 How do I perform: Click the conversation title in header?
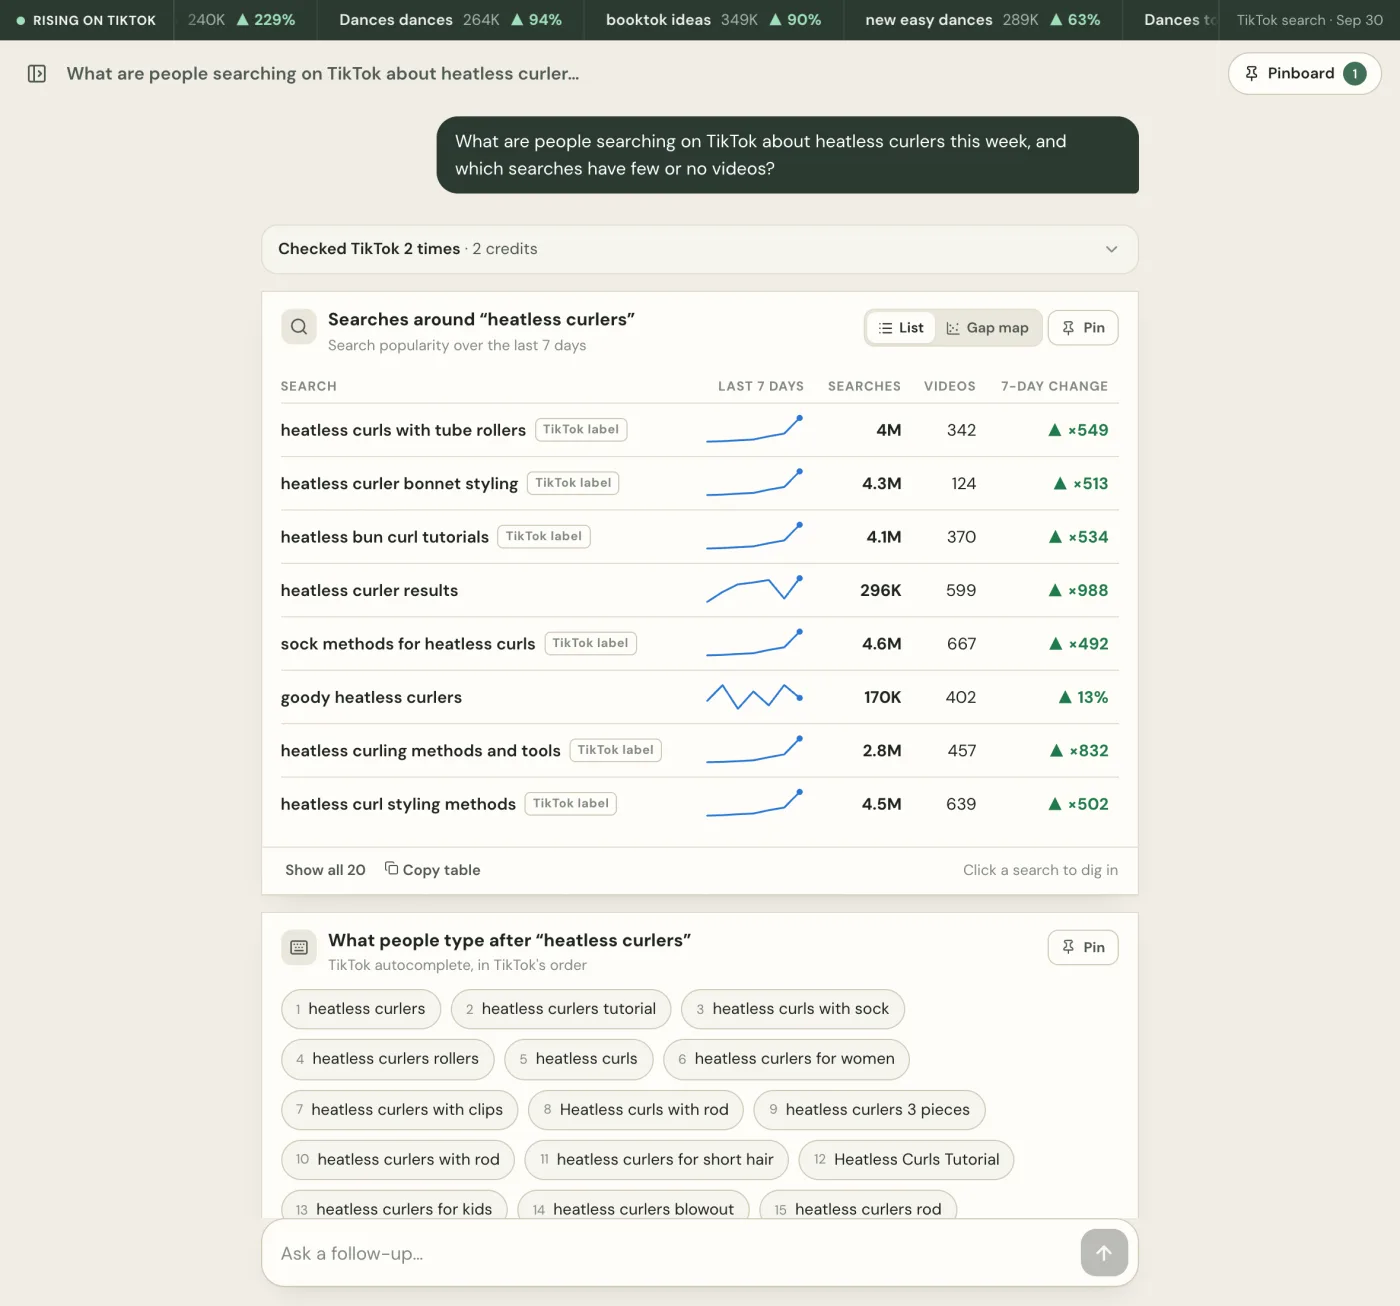[323, 73]
